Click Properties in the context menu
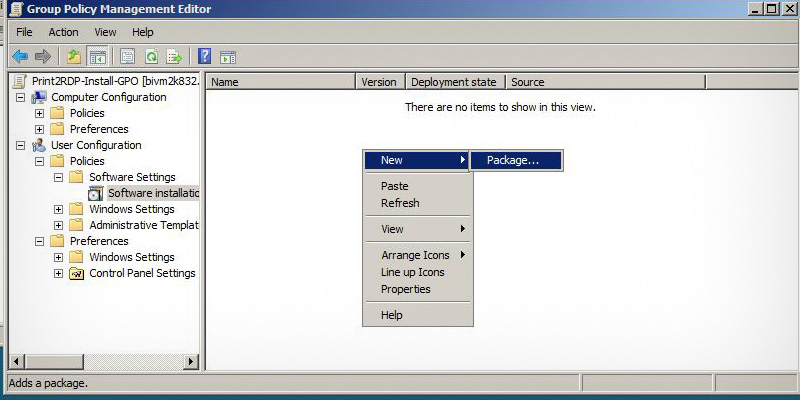The height and width of the screenshot is (400, 800). [405, 289]
